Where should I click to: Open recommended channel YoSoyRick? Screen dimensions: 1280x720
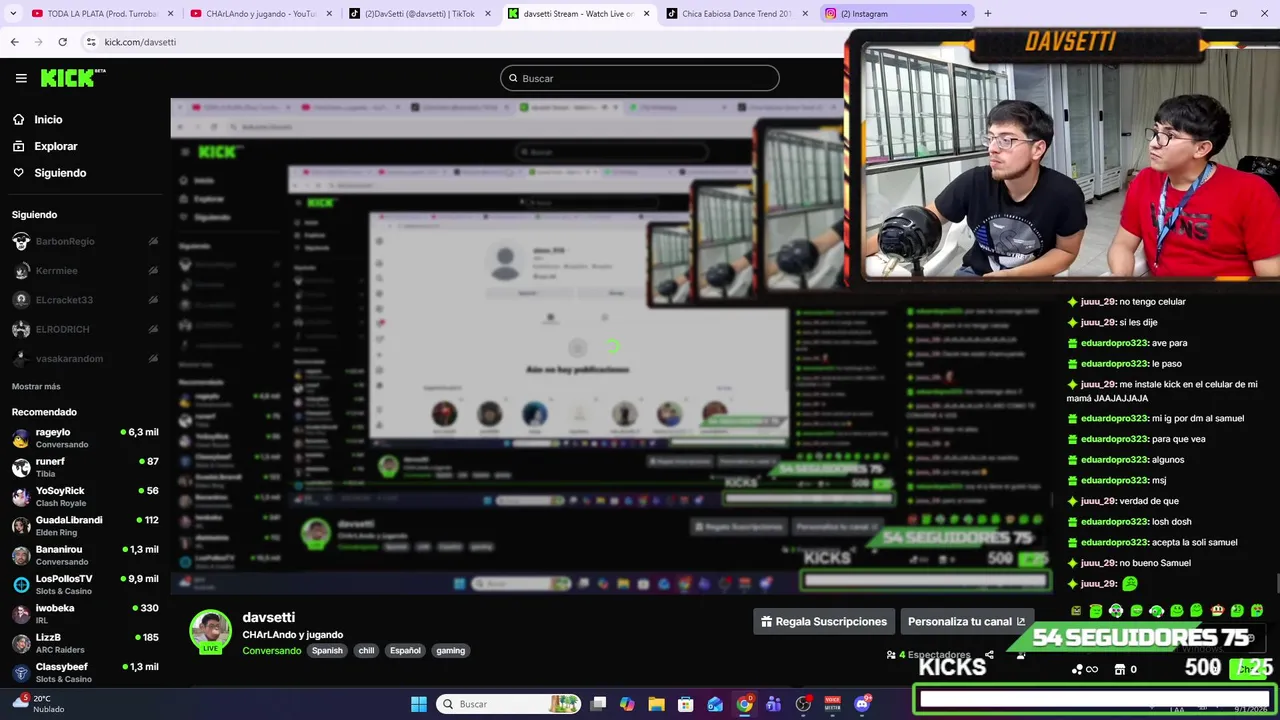tap(85, 496)
